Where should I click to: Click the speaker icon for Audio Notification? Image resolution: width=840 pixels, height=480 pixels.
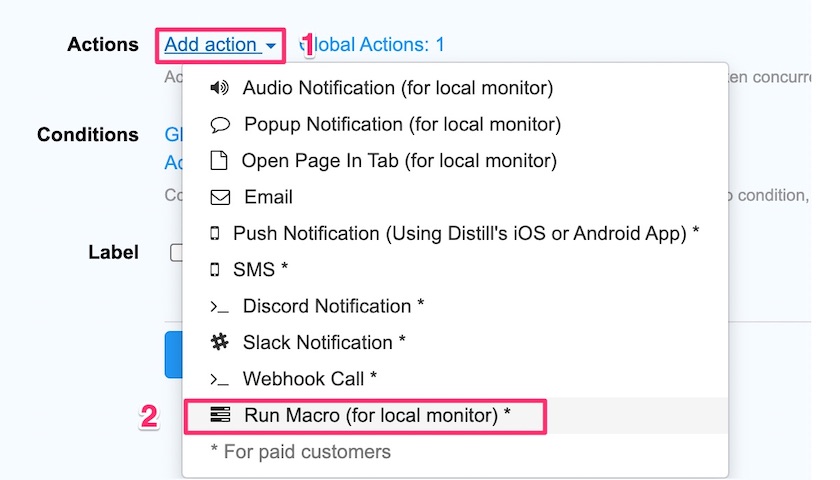(x=219, y=88)
